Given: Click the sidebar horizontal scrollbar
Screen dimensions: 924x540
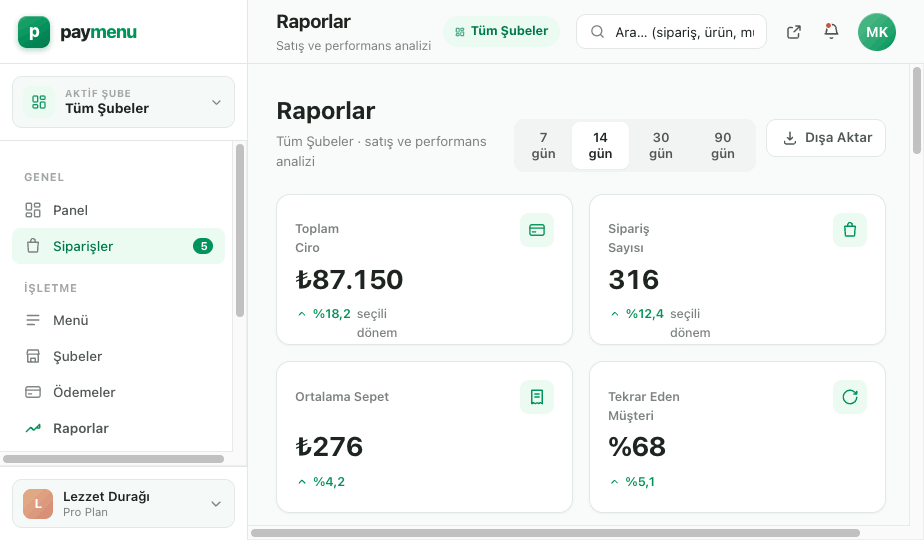Looking at the screenshot, I should [113, 459].
